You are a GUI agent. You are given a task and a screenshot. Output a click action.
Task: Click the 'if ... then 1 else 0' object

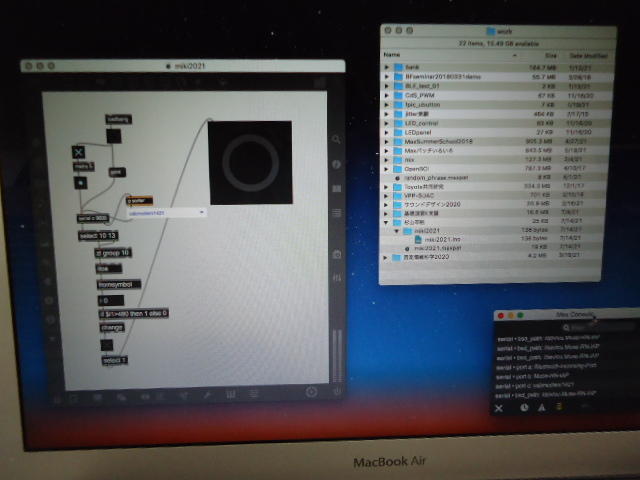point(133,313)
